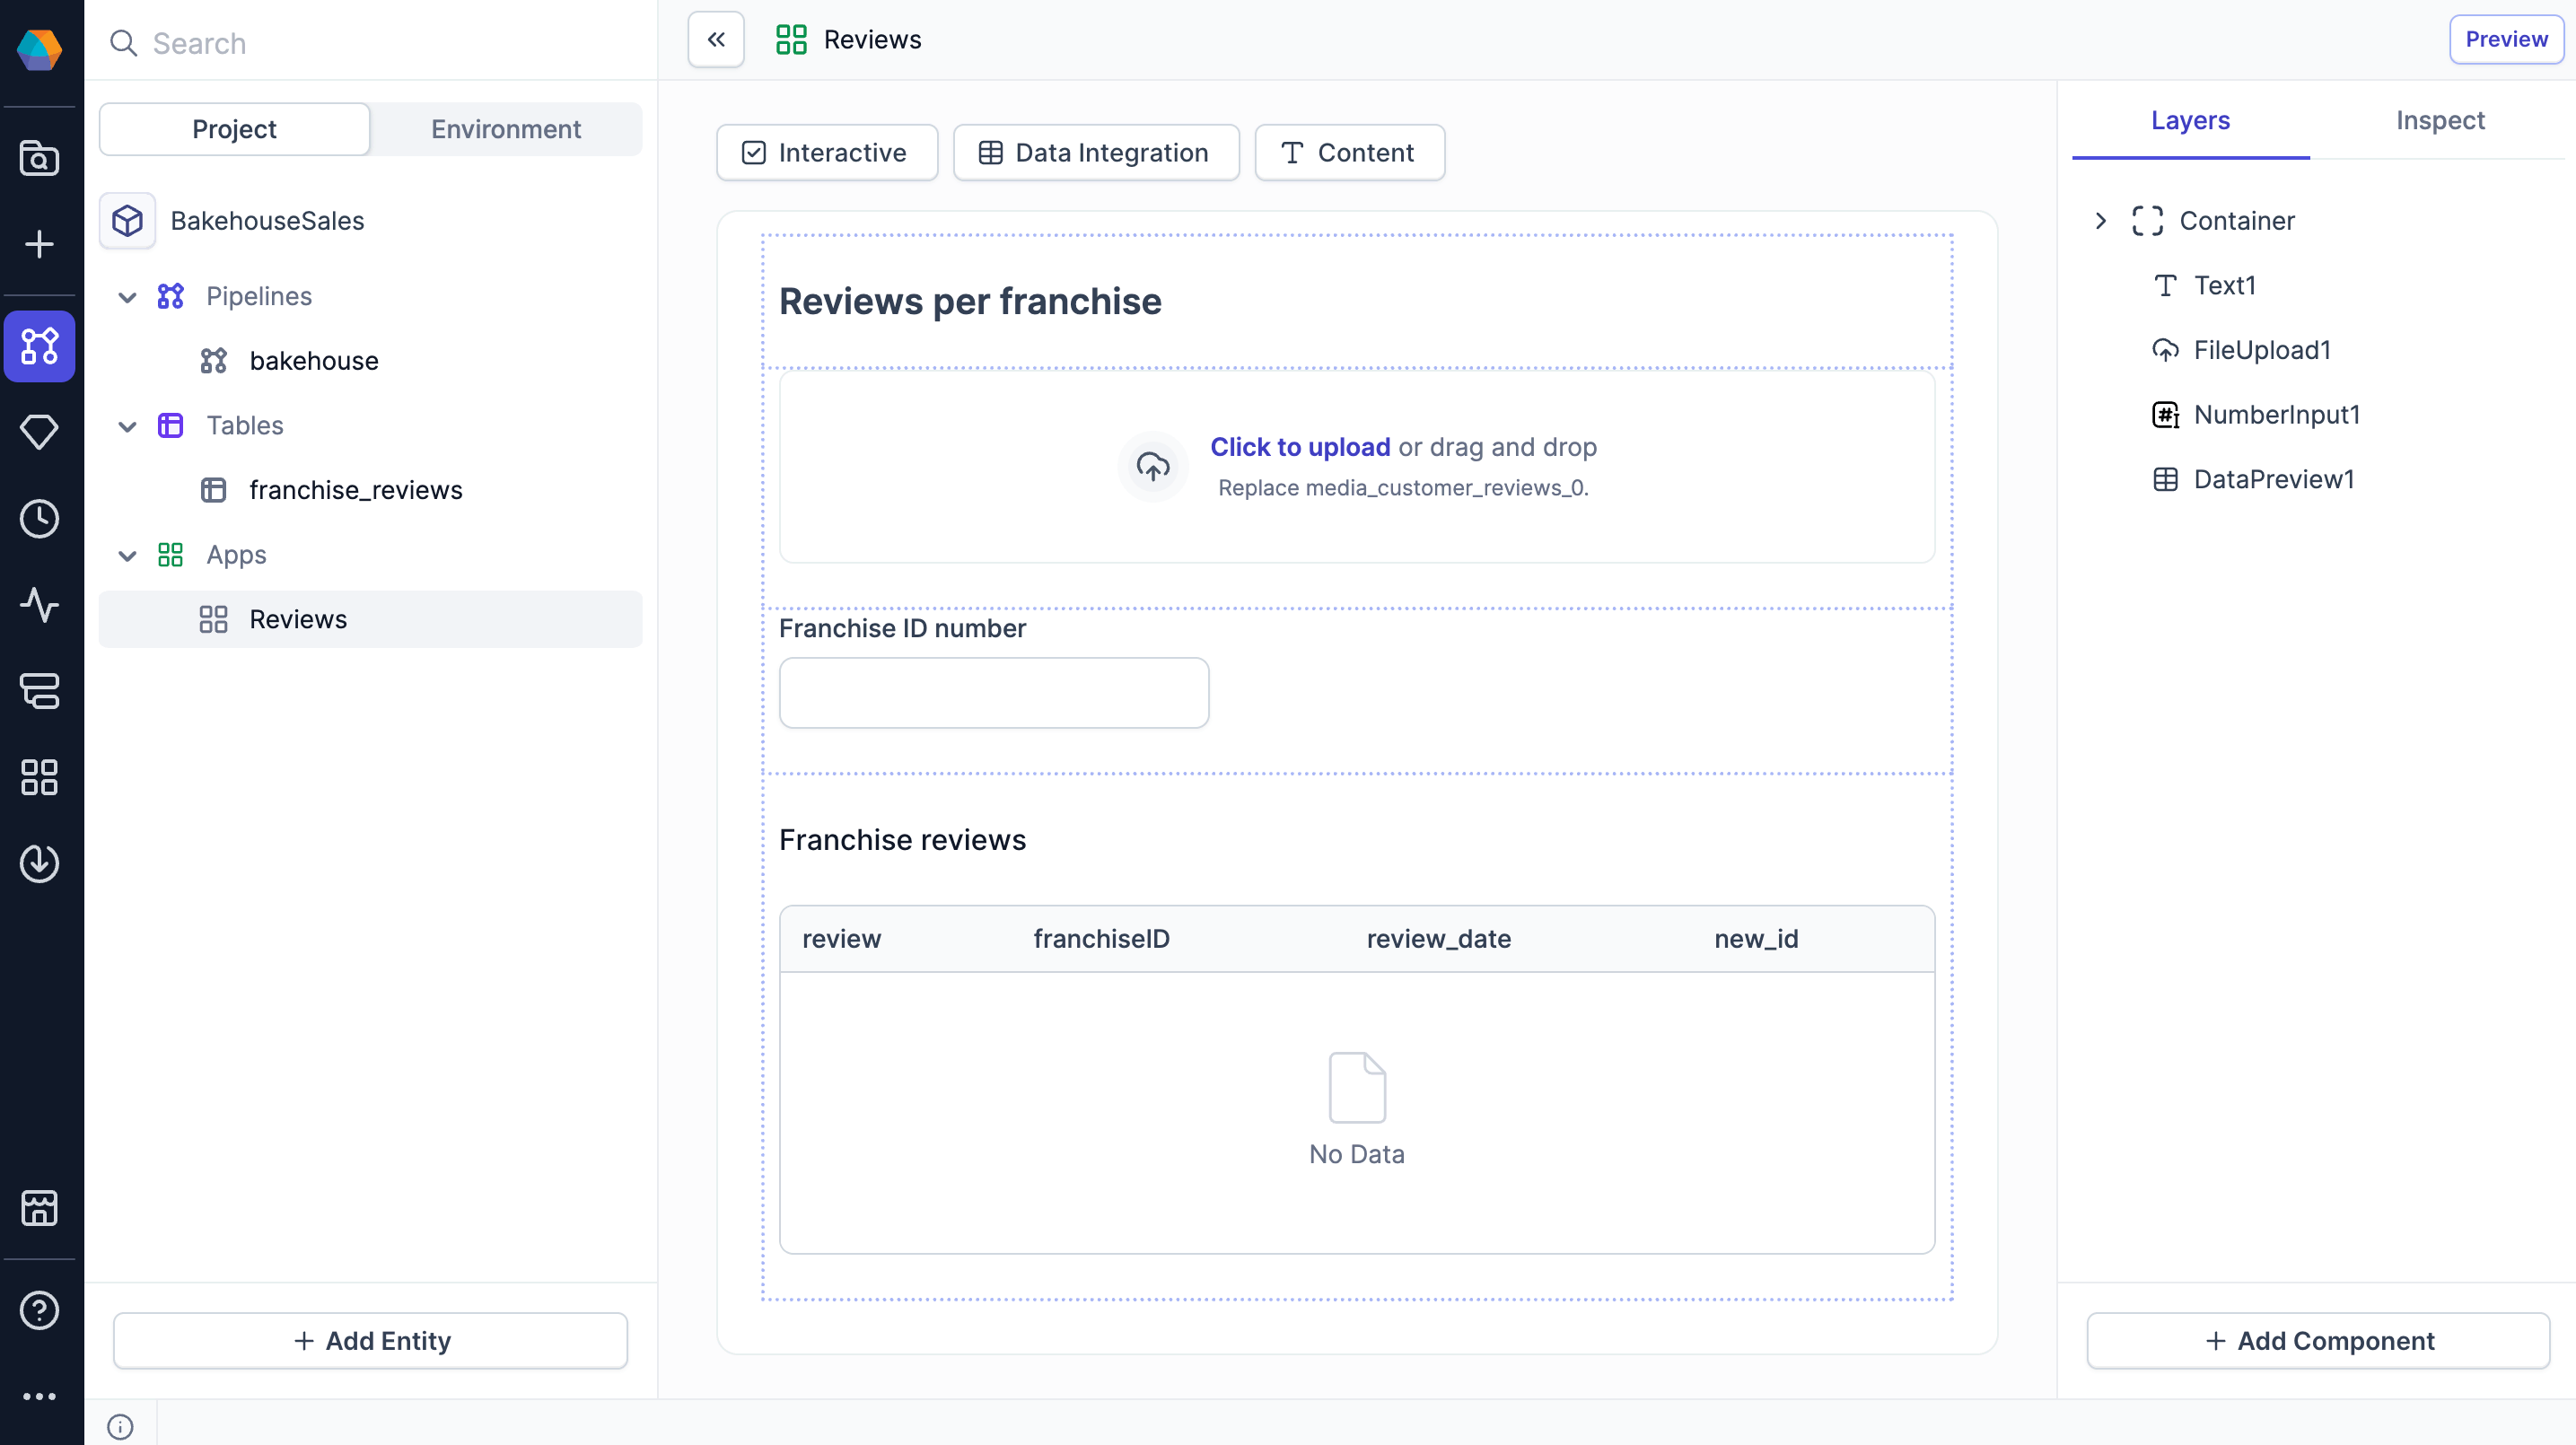Screen dimensions: 2576x1445
Task: Open the Environment tab
Action: (505, 129)
